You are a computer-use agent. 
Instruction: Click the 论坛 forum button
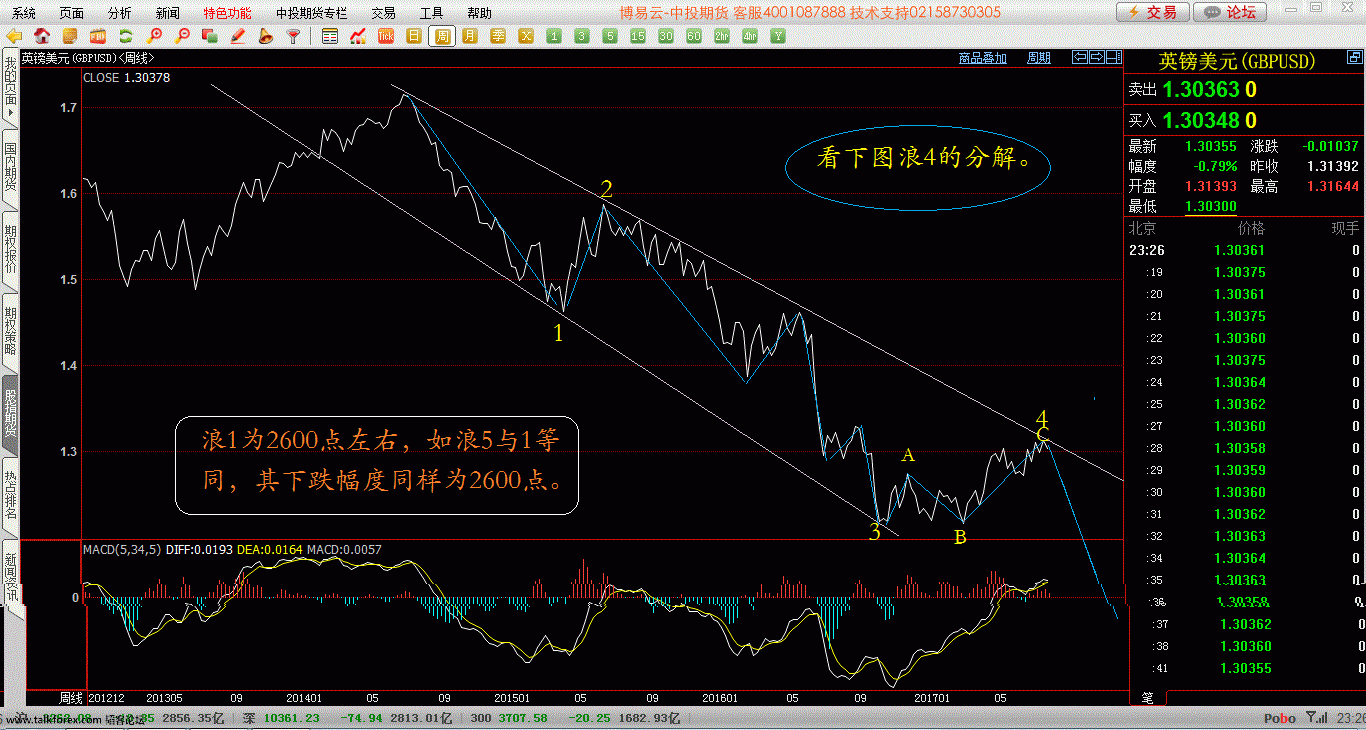(1230, 12)
